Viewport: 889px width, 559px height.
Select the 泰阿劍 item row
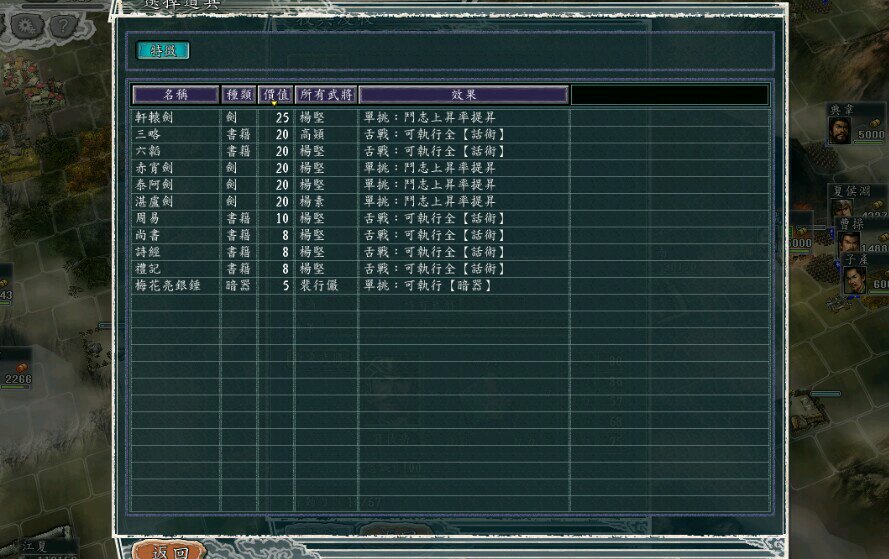point(450,184)
